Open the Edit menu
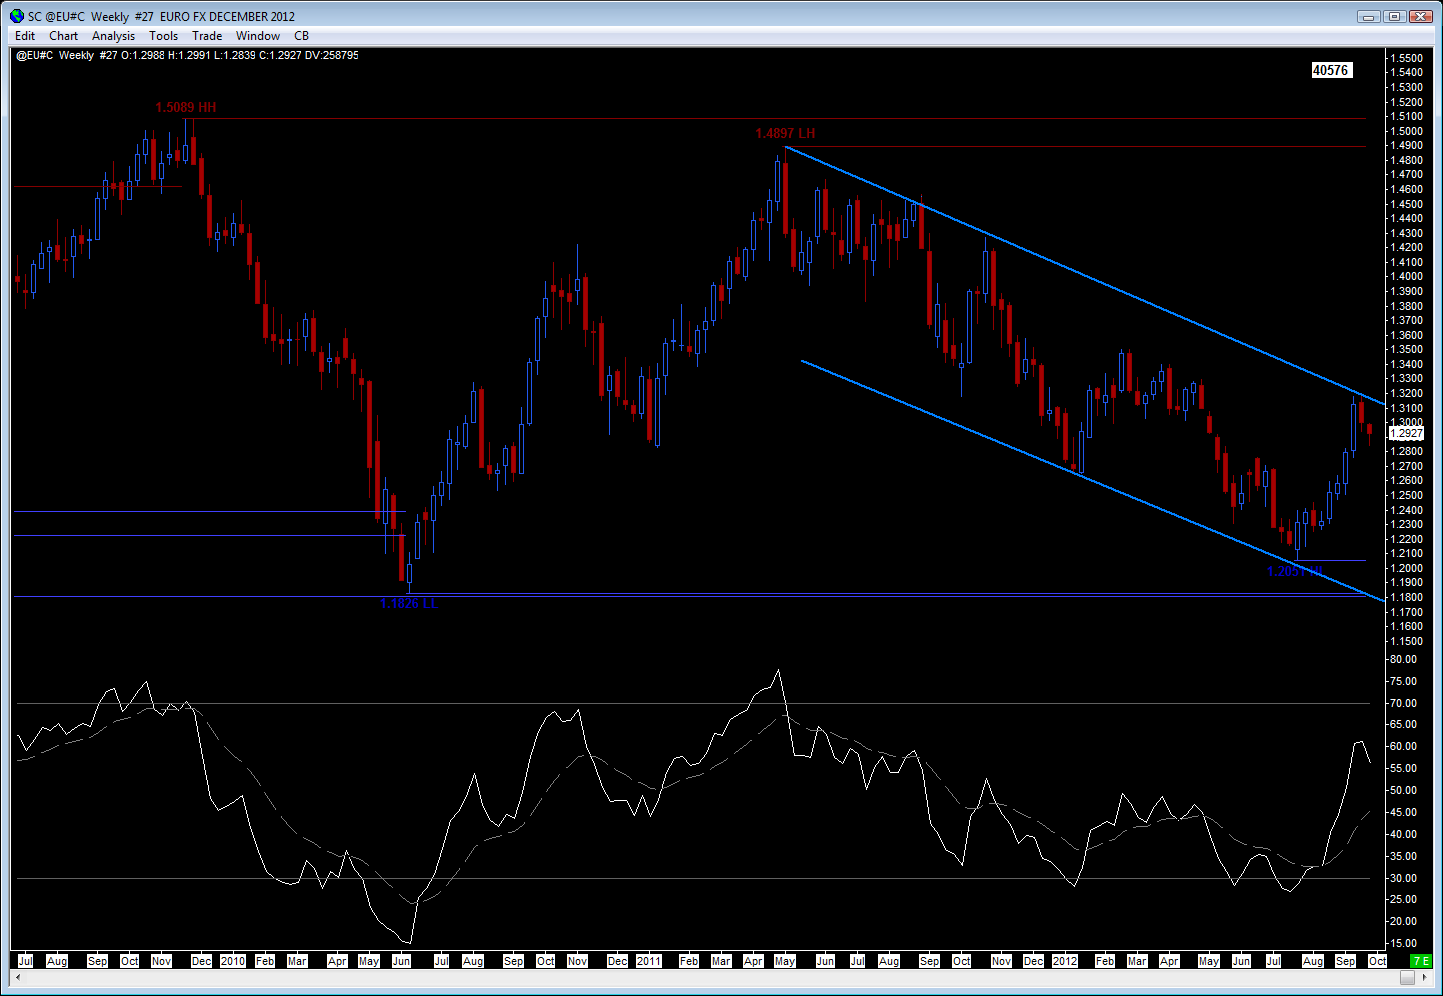This screenshot has width=1443, height=996. pos(25,36)
